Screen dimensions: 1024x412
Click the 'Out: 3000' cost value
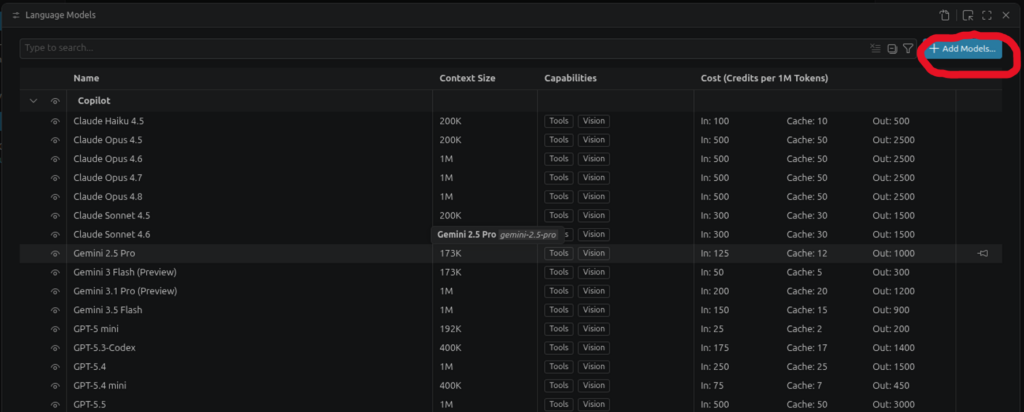tap(893, 405)
